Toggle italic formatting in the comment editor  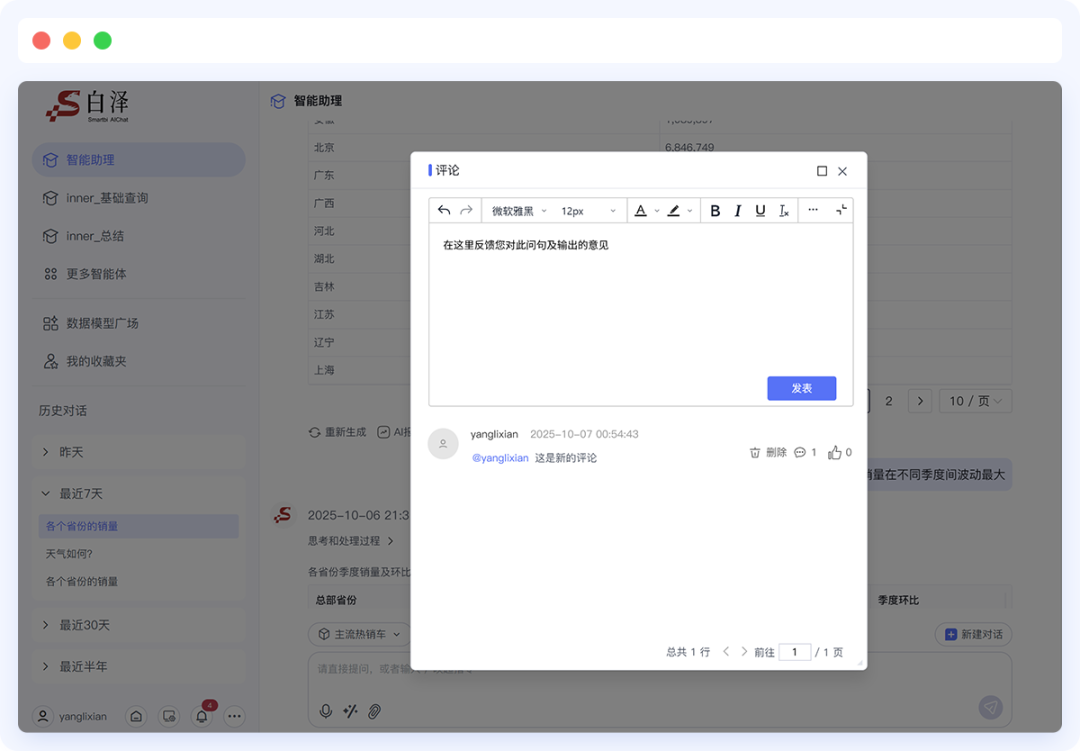(737, 210)
